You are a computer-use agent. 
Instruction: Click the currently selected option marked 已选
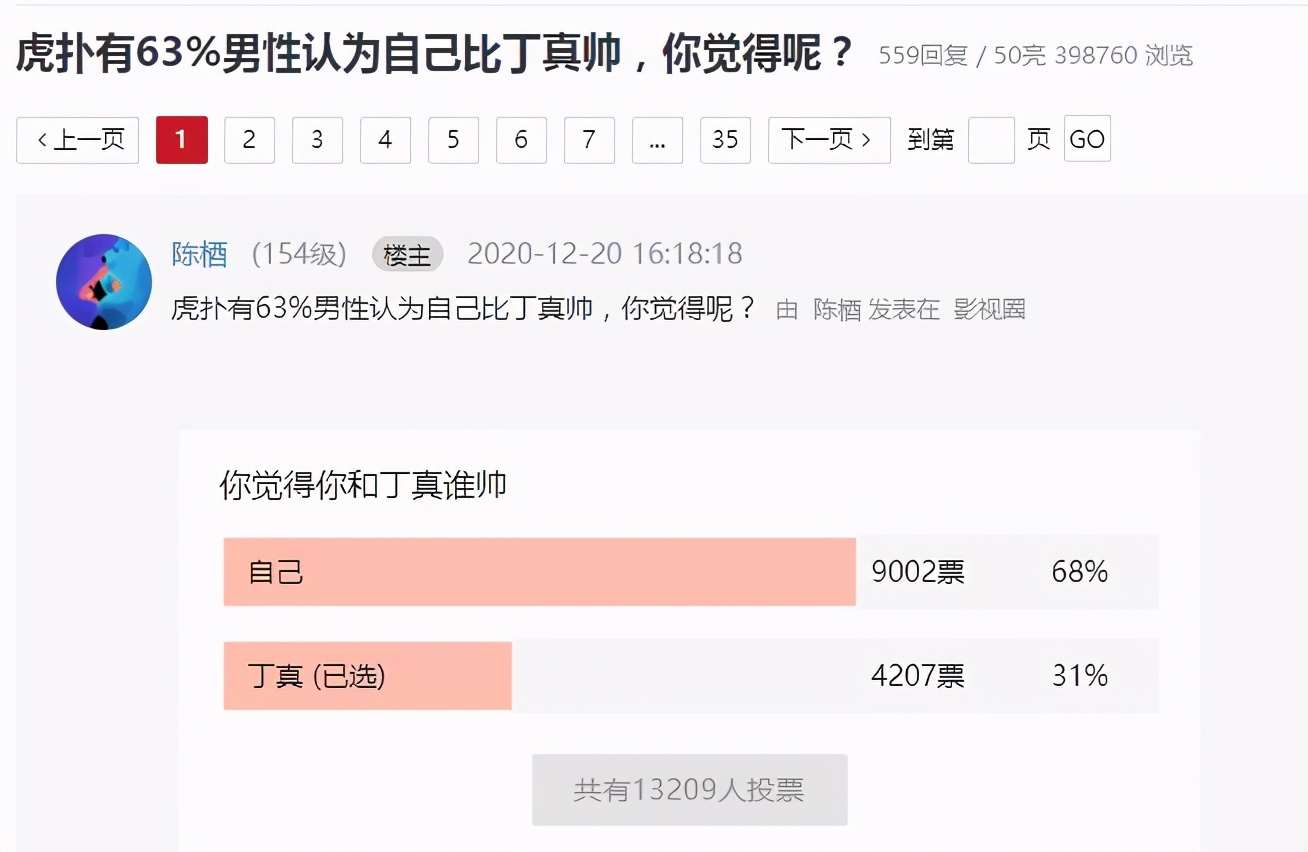point(366,676)
